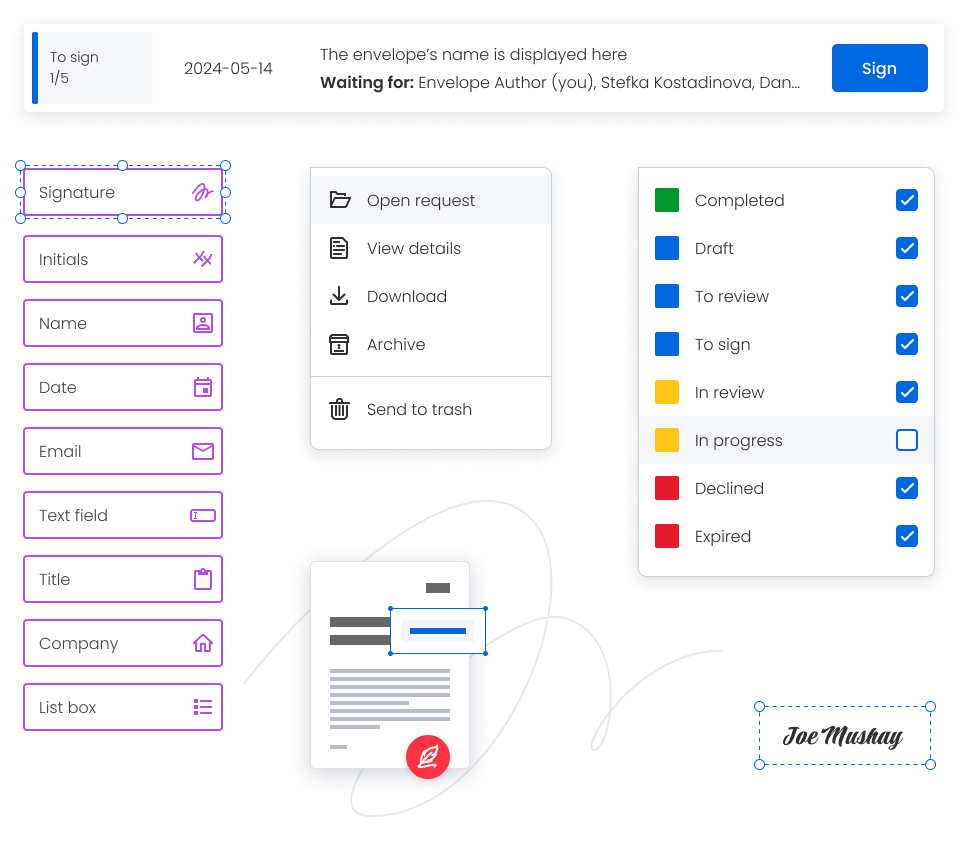Click the green Completed color swatch
The image size is (968, 852).
(x=667, y=200)
